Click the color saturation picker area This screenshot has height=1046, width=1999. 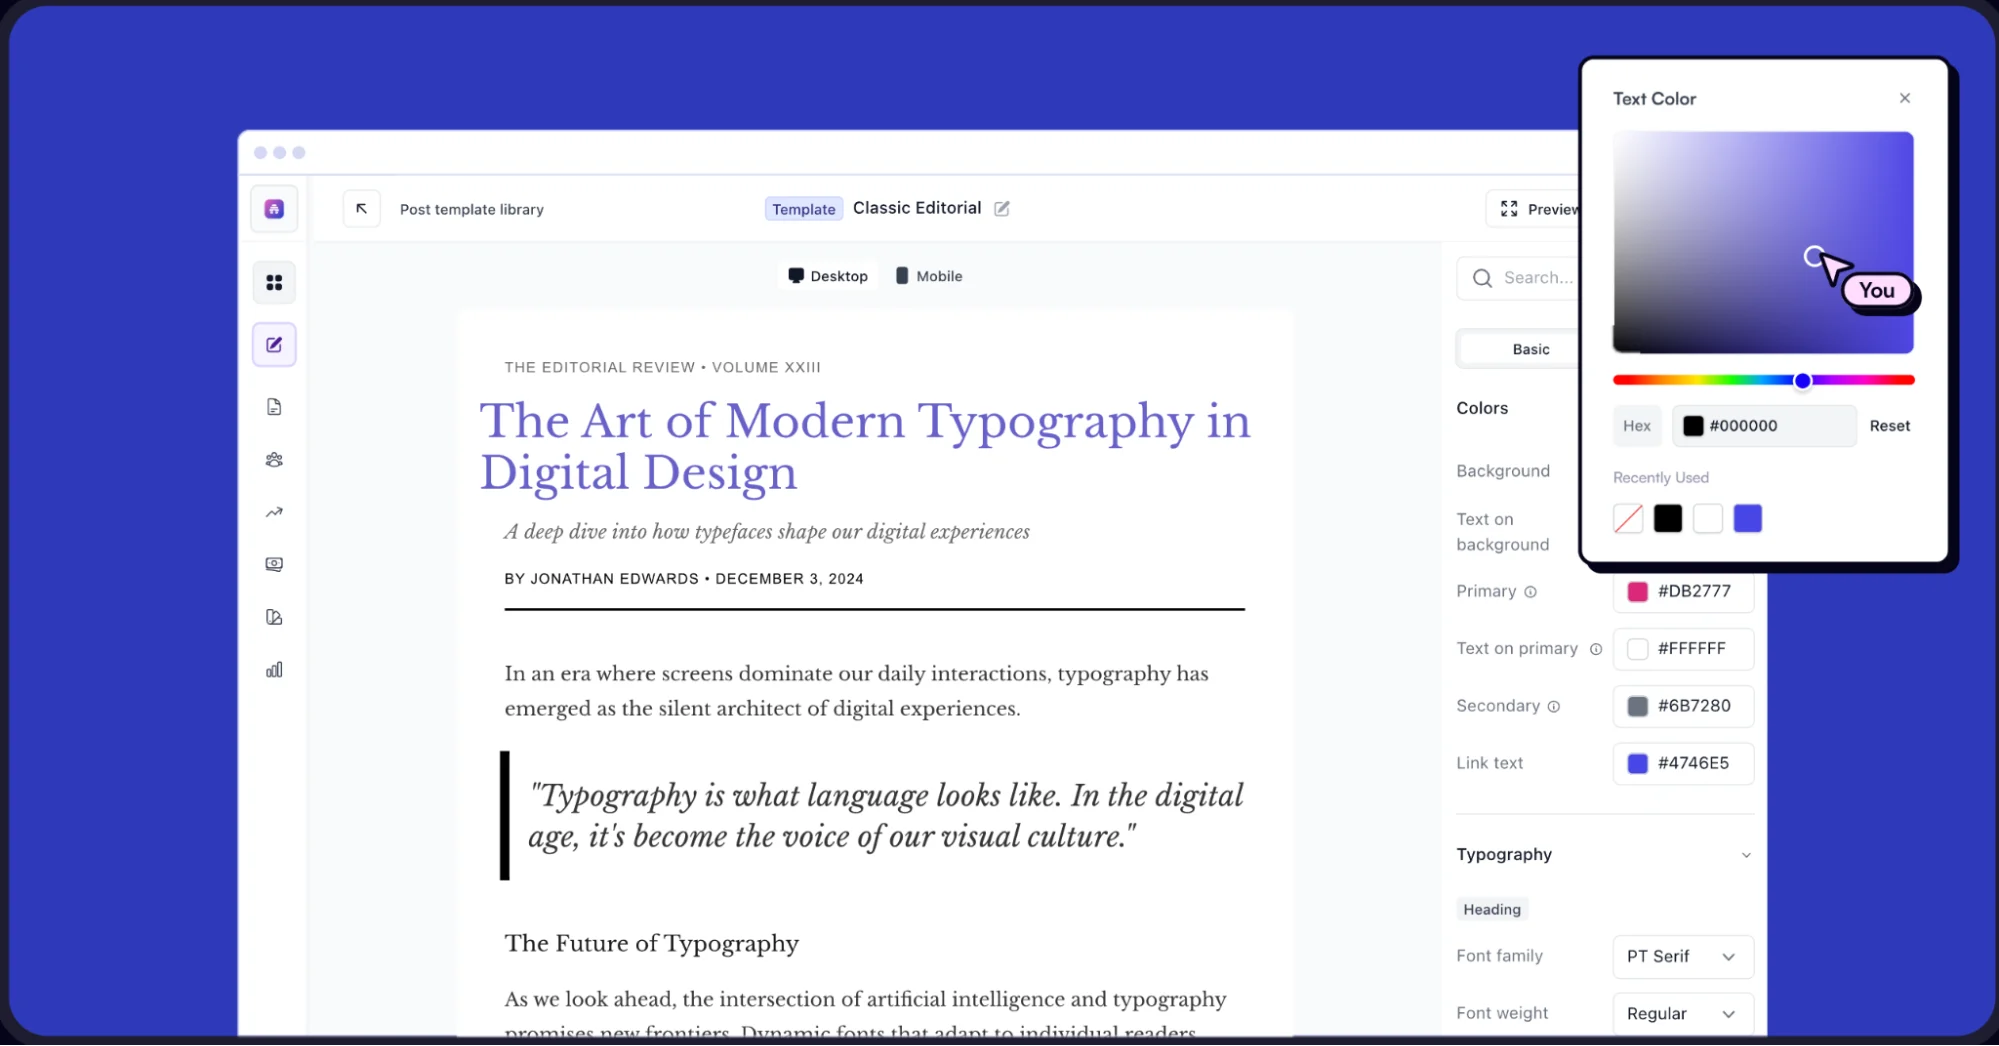(x=1763, y=243)
